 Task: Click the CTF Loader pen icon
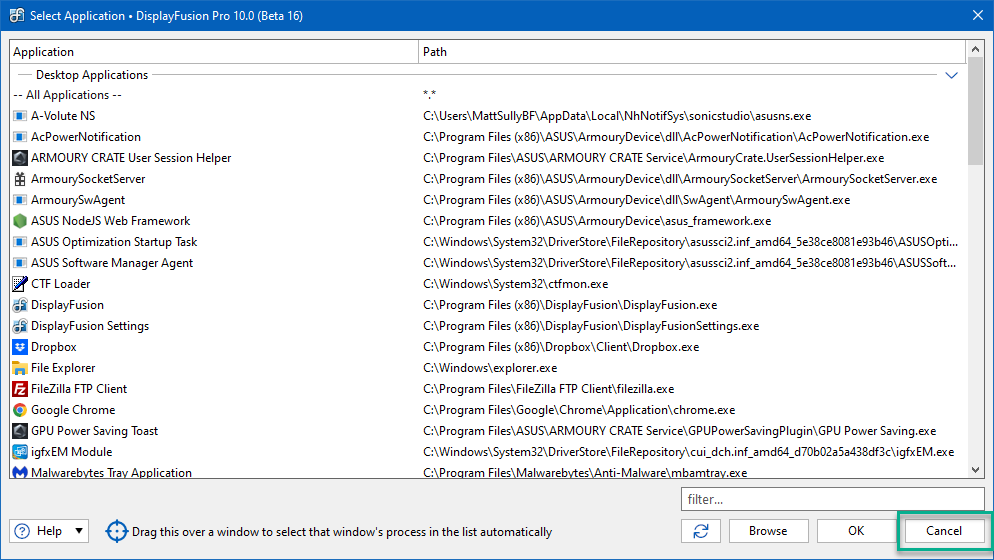coord(20,283)
